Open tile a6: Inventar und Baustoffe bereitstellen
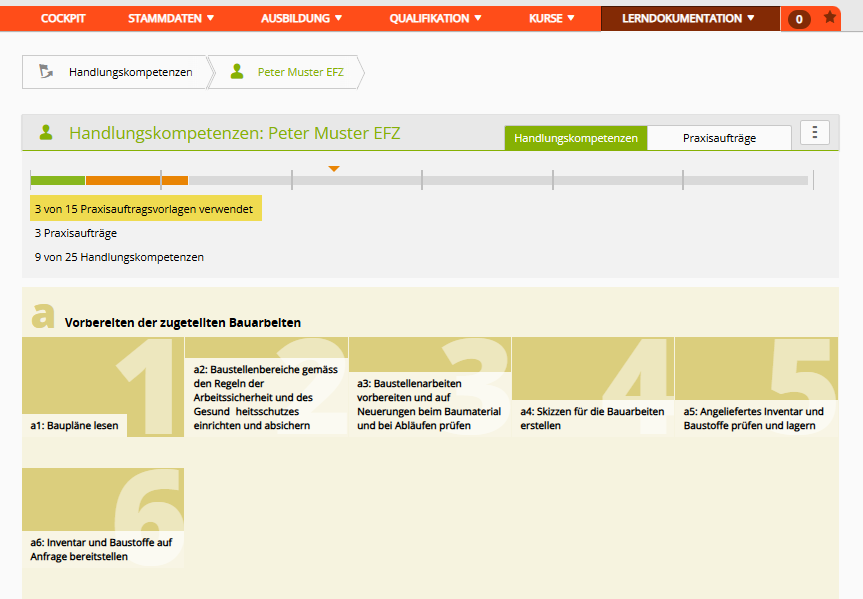 103,518
